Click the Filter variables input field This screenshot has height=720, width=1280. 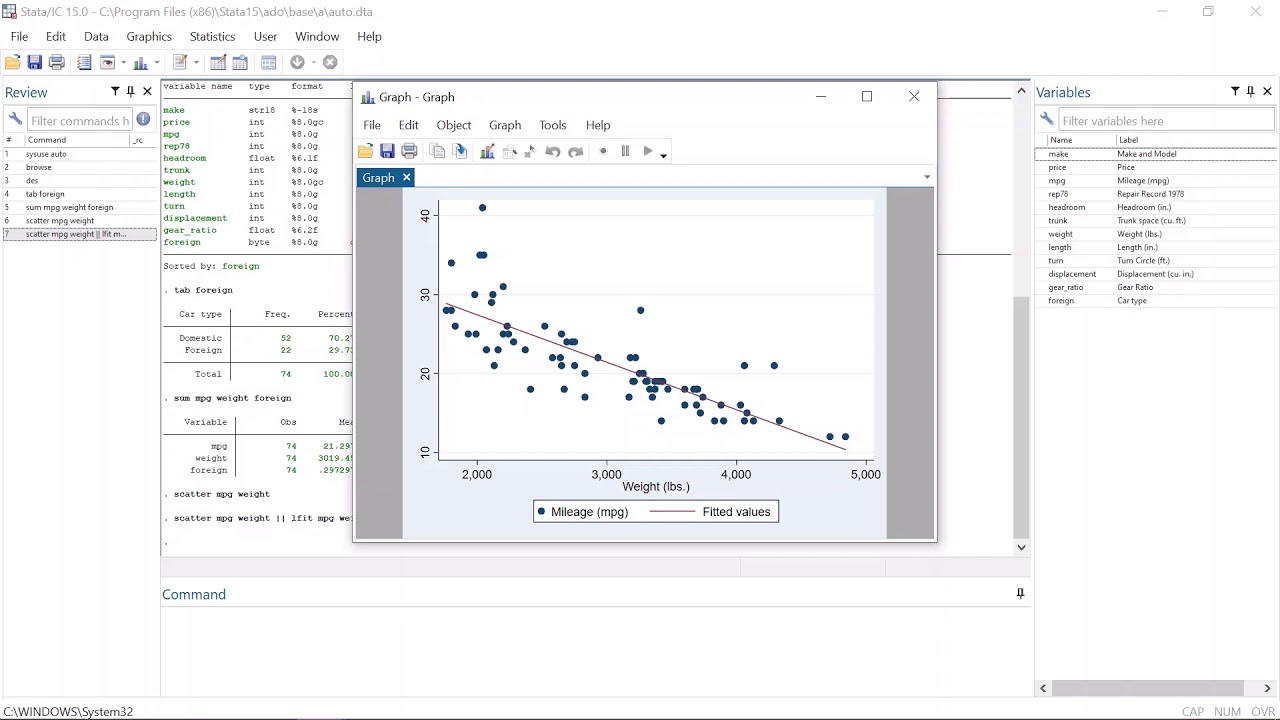(x=1166, y=121)
